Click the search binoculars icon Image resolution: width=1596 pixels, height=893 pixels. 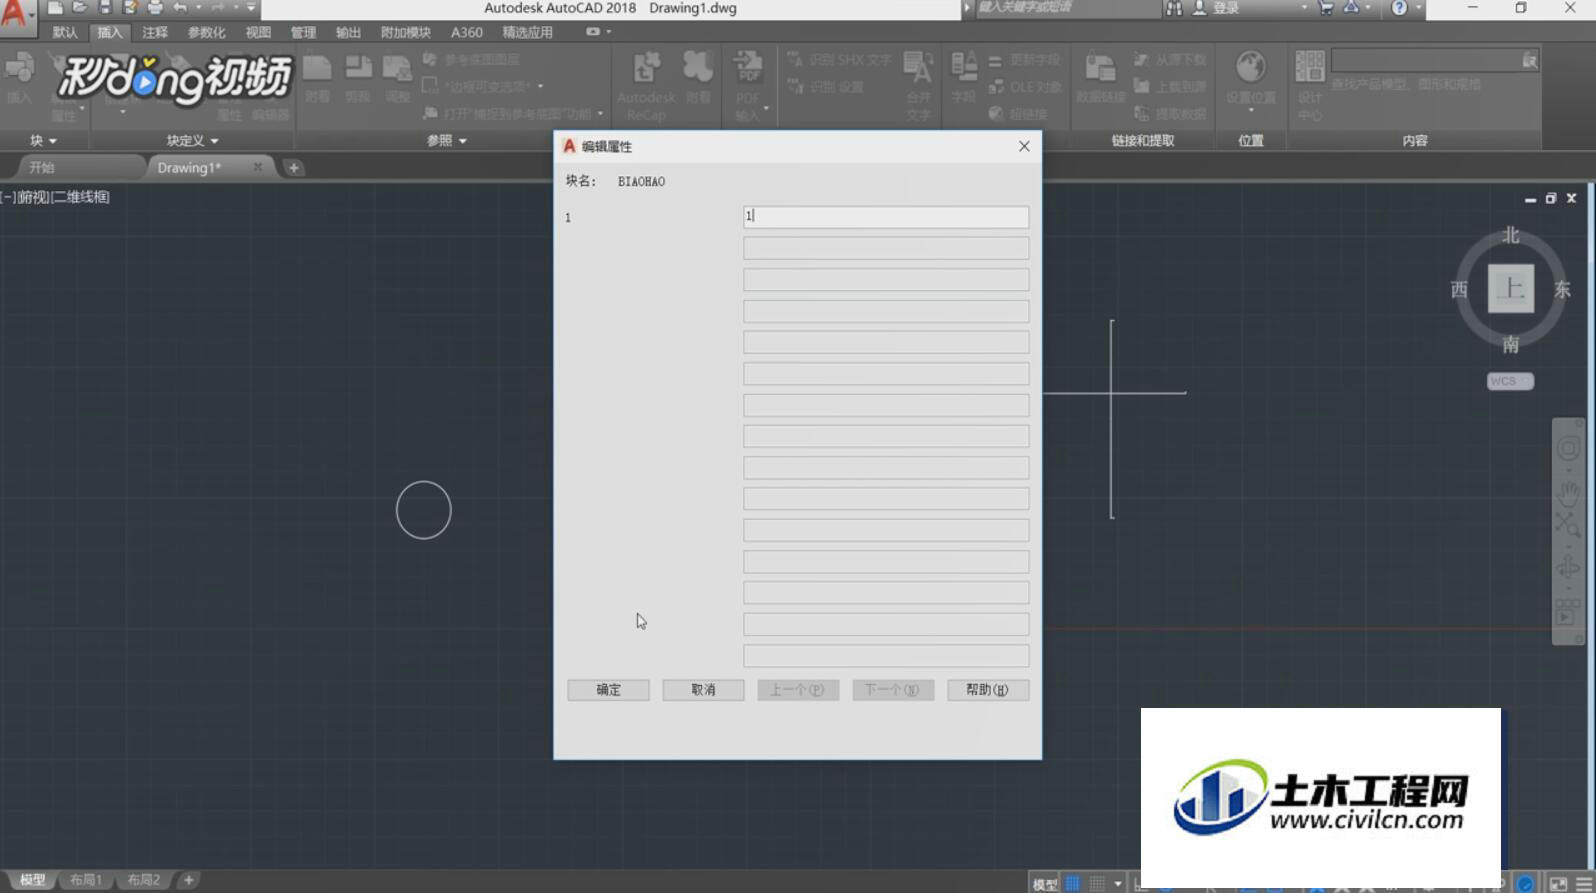pyautogui.click(x=1174, y=8)
